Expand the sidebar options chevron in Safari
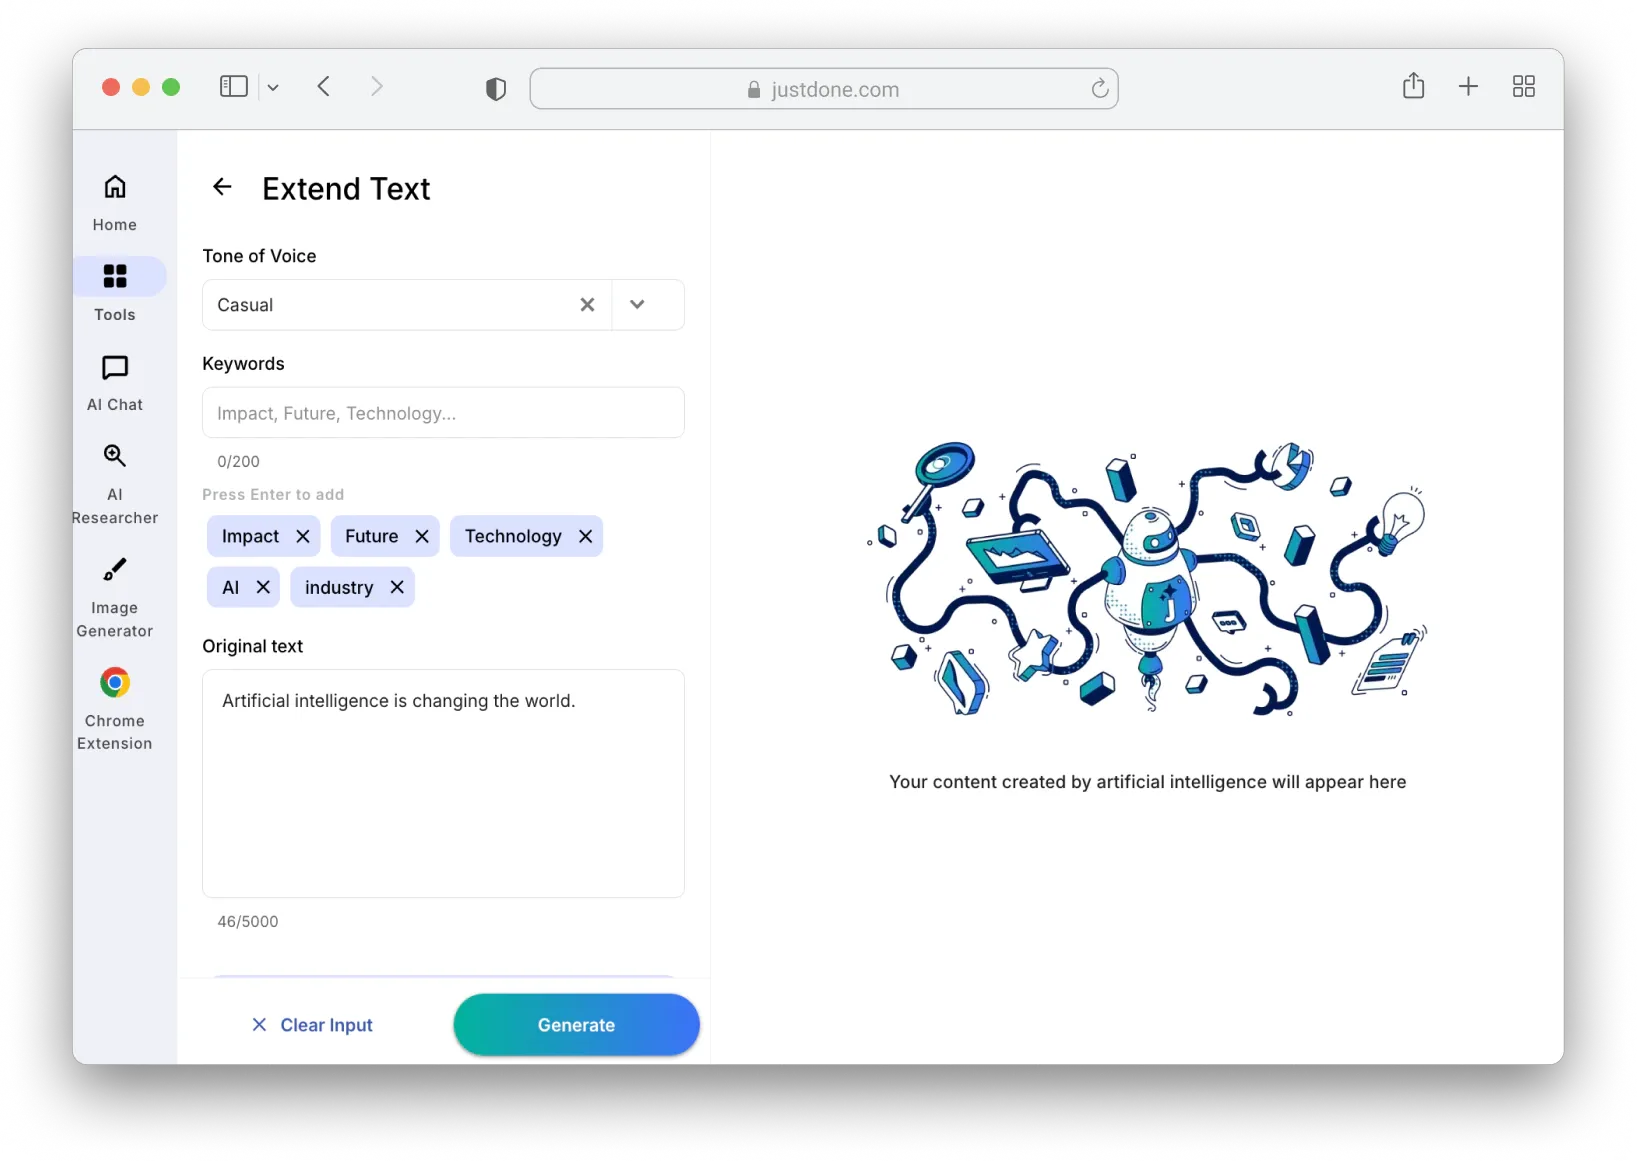This screenshot has height=1161, width=1637. 273,86
